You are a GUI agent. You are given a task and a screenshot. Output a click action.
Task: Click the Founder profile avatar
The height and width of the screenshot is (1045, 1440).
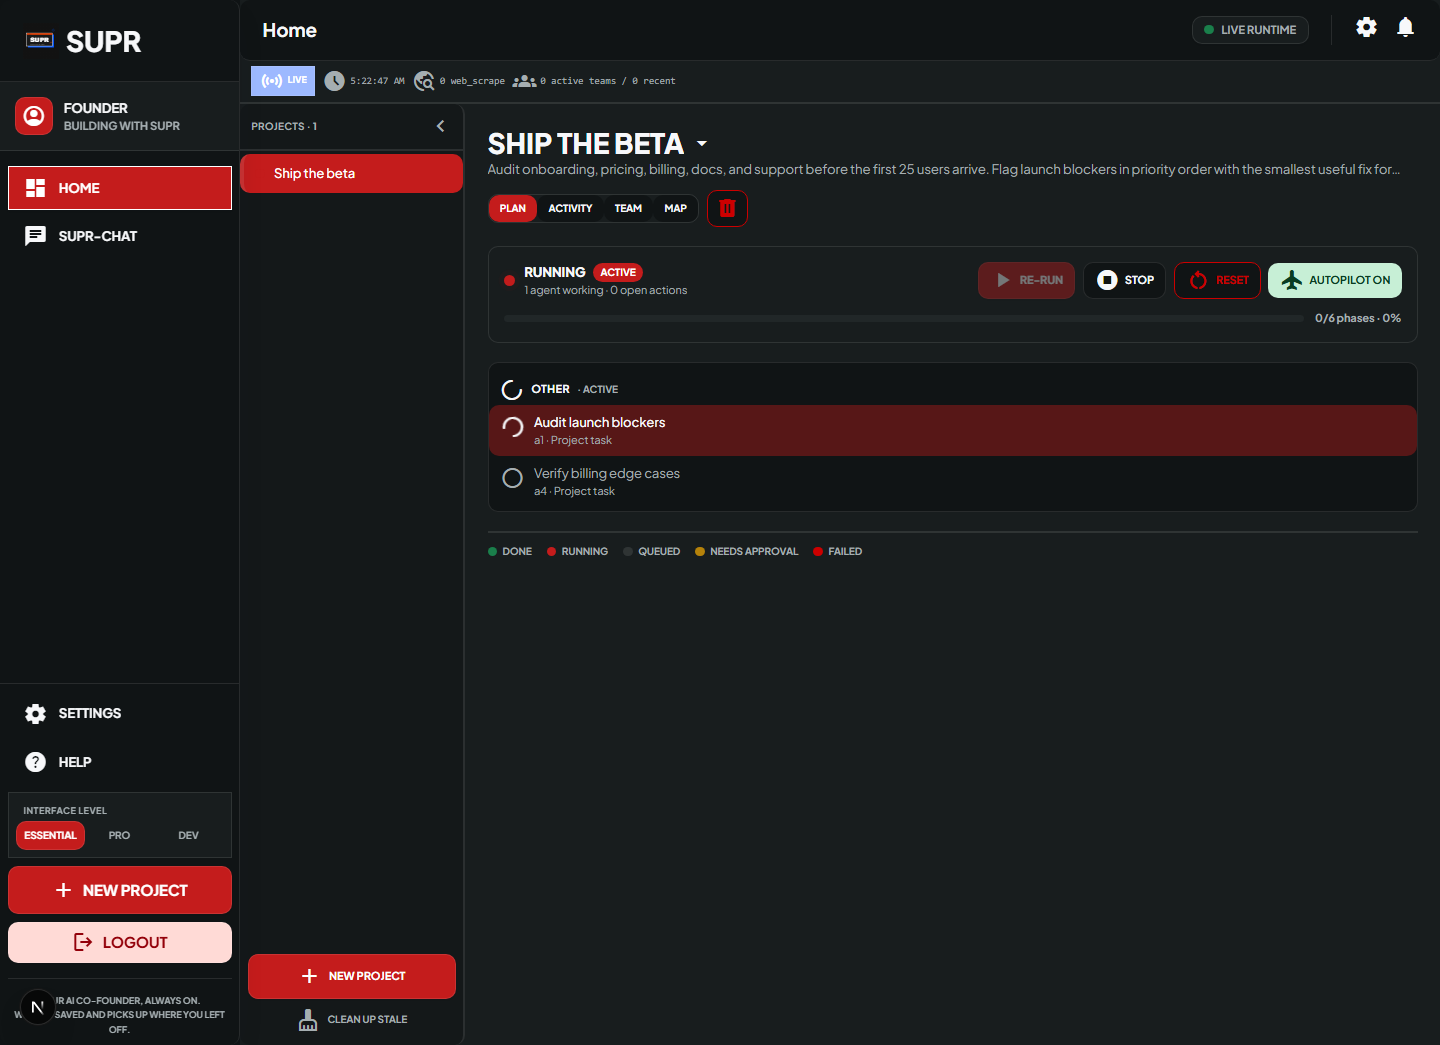pos(34,116)
